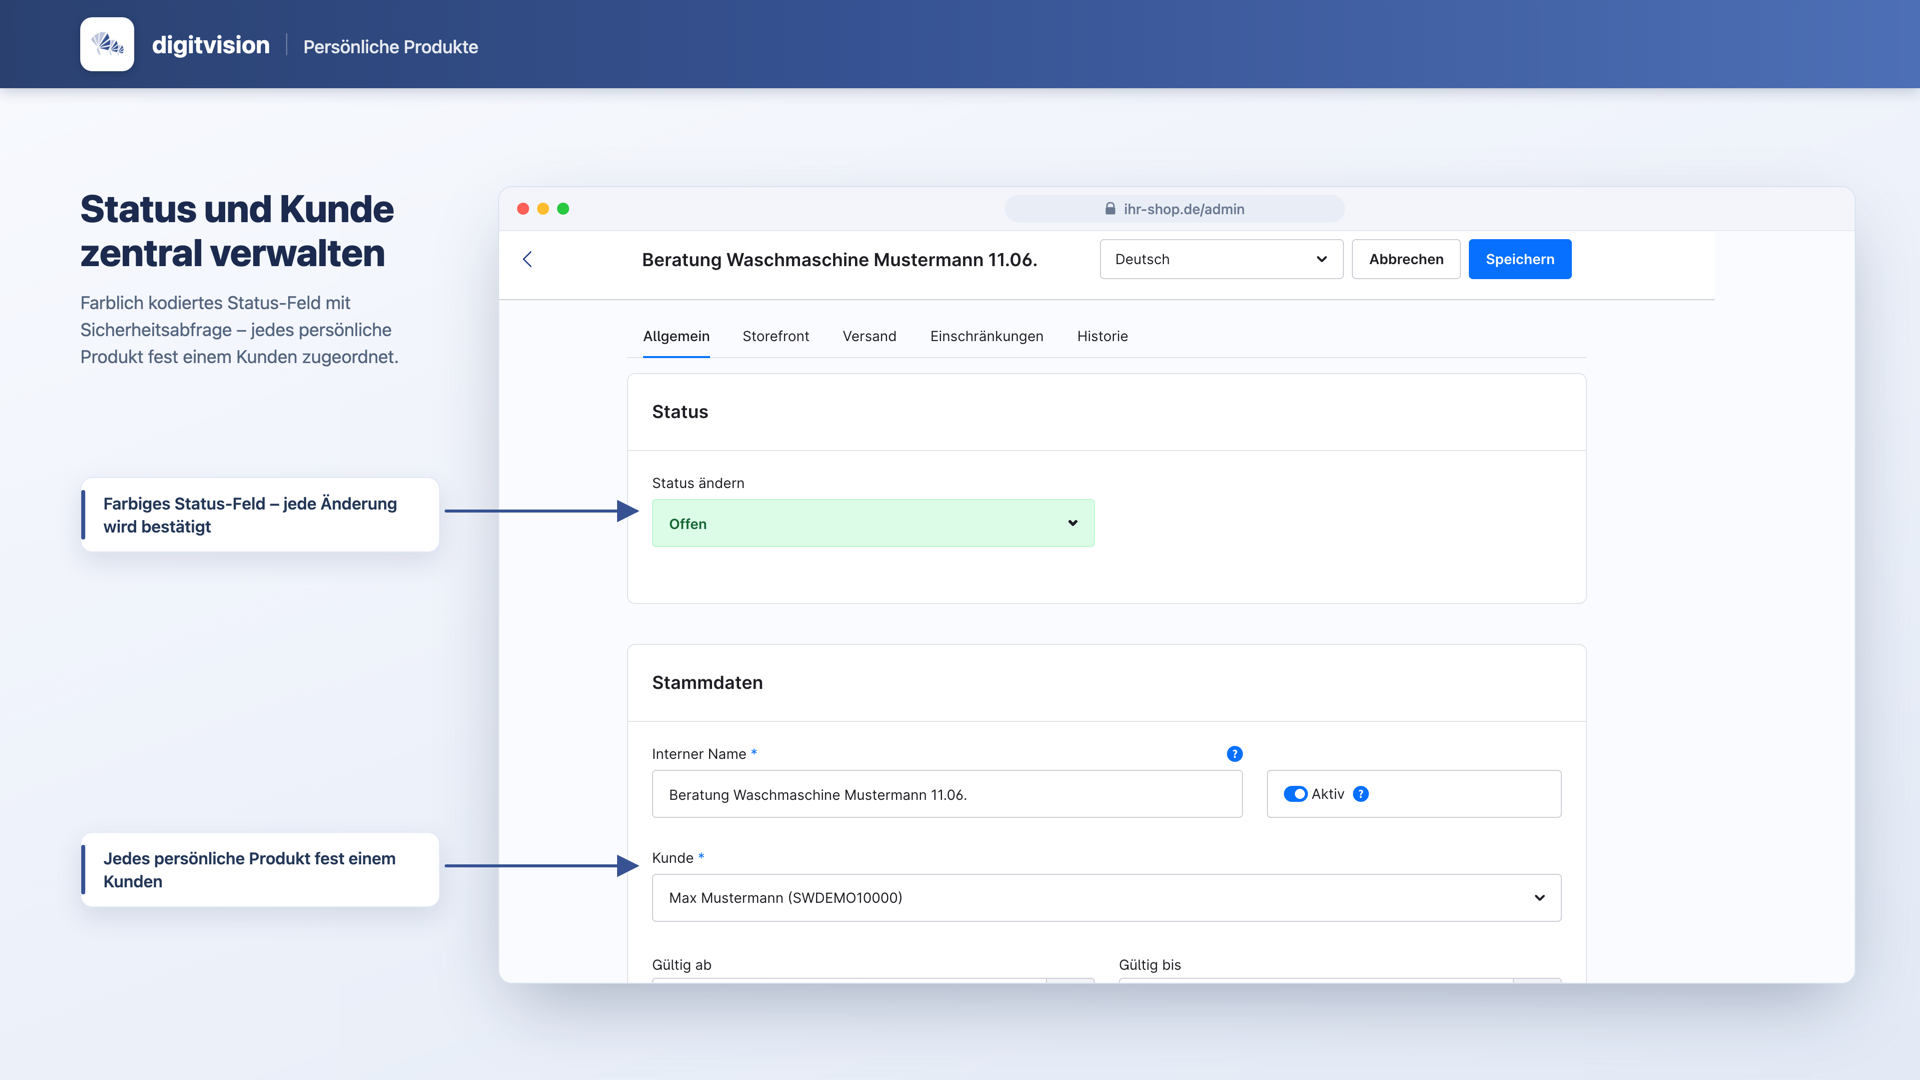
Task: Expand the Offen status dropdown
Action: point(873,523)
